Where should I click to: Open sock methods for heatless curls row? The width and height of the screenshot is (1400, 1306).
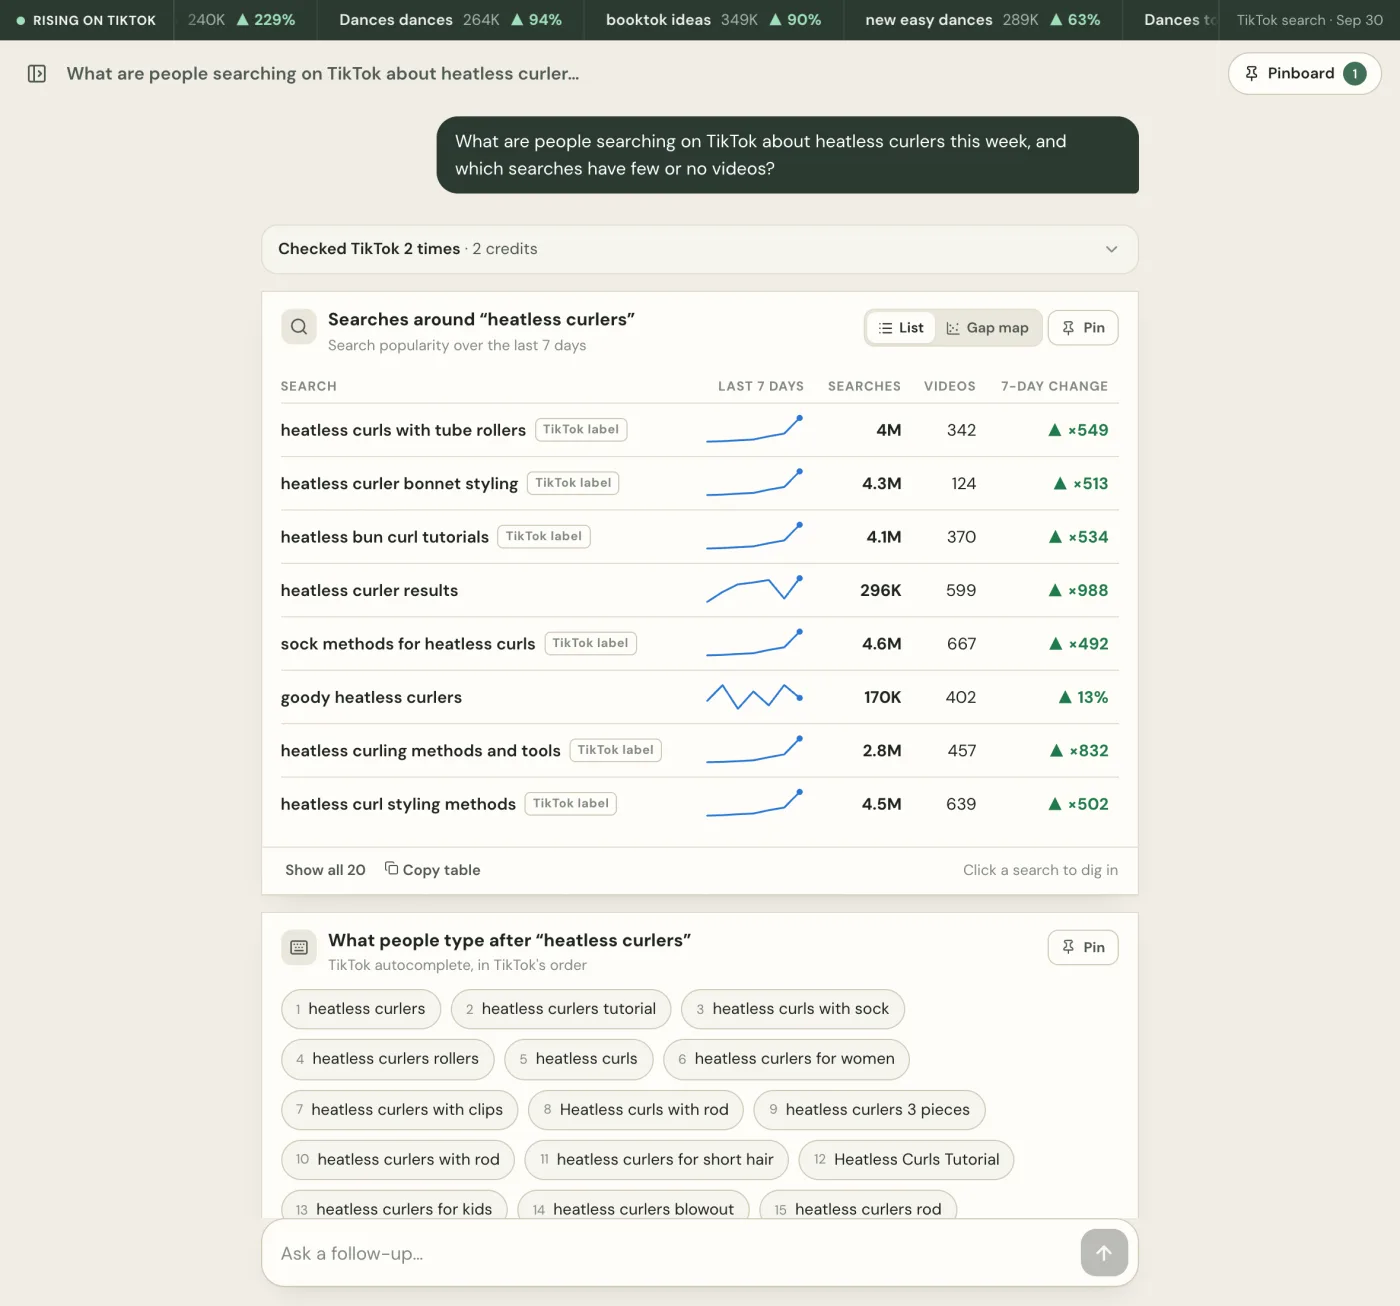[x=699, y=644]
